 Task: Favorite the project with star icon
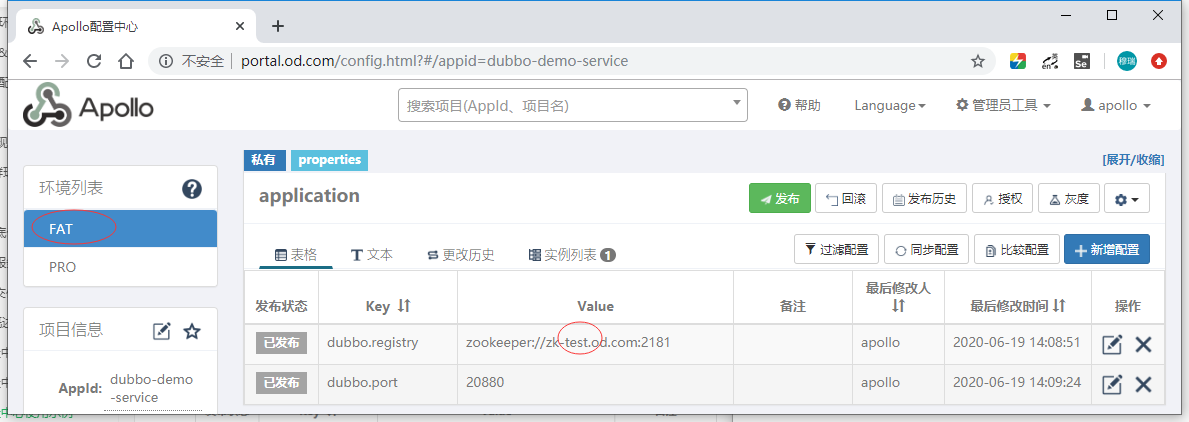point(193,331)
